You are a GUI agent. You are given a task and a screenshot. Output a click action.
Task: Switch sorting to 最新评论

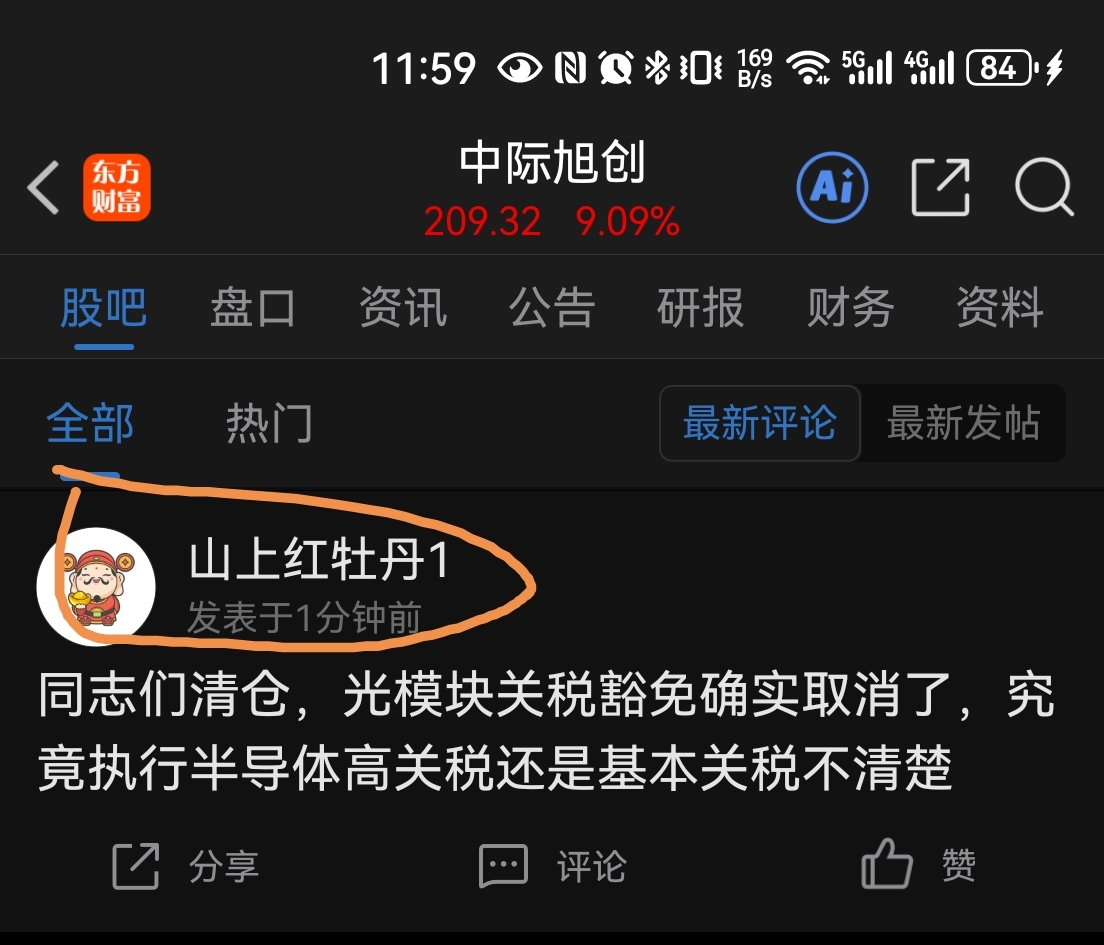point(760,423)
